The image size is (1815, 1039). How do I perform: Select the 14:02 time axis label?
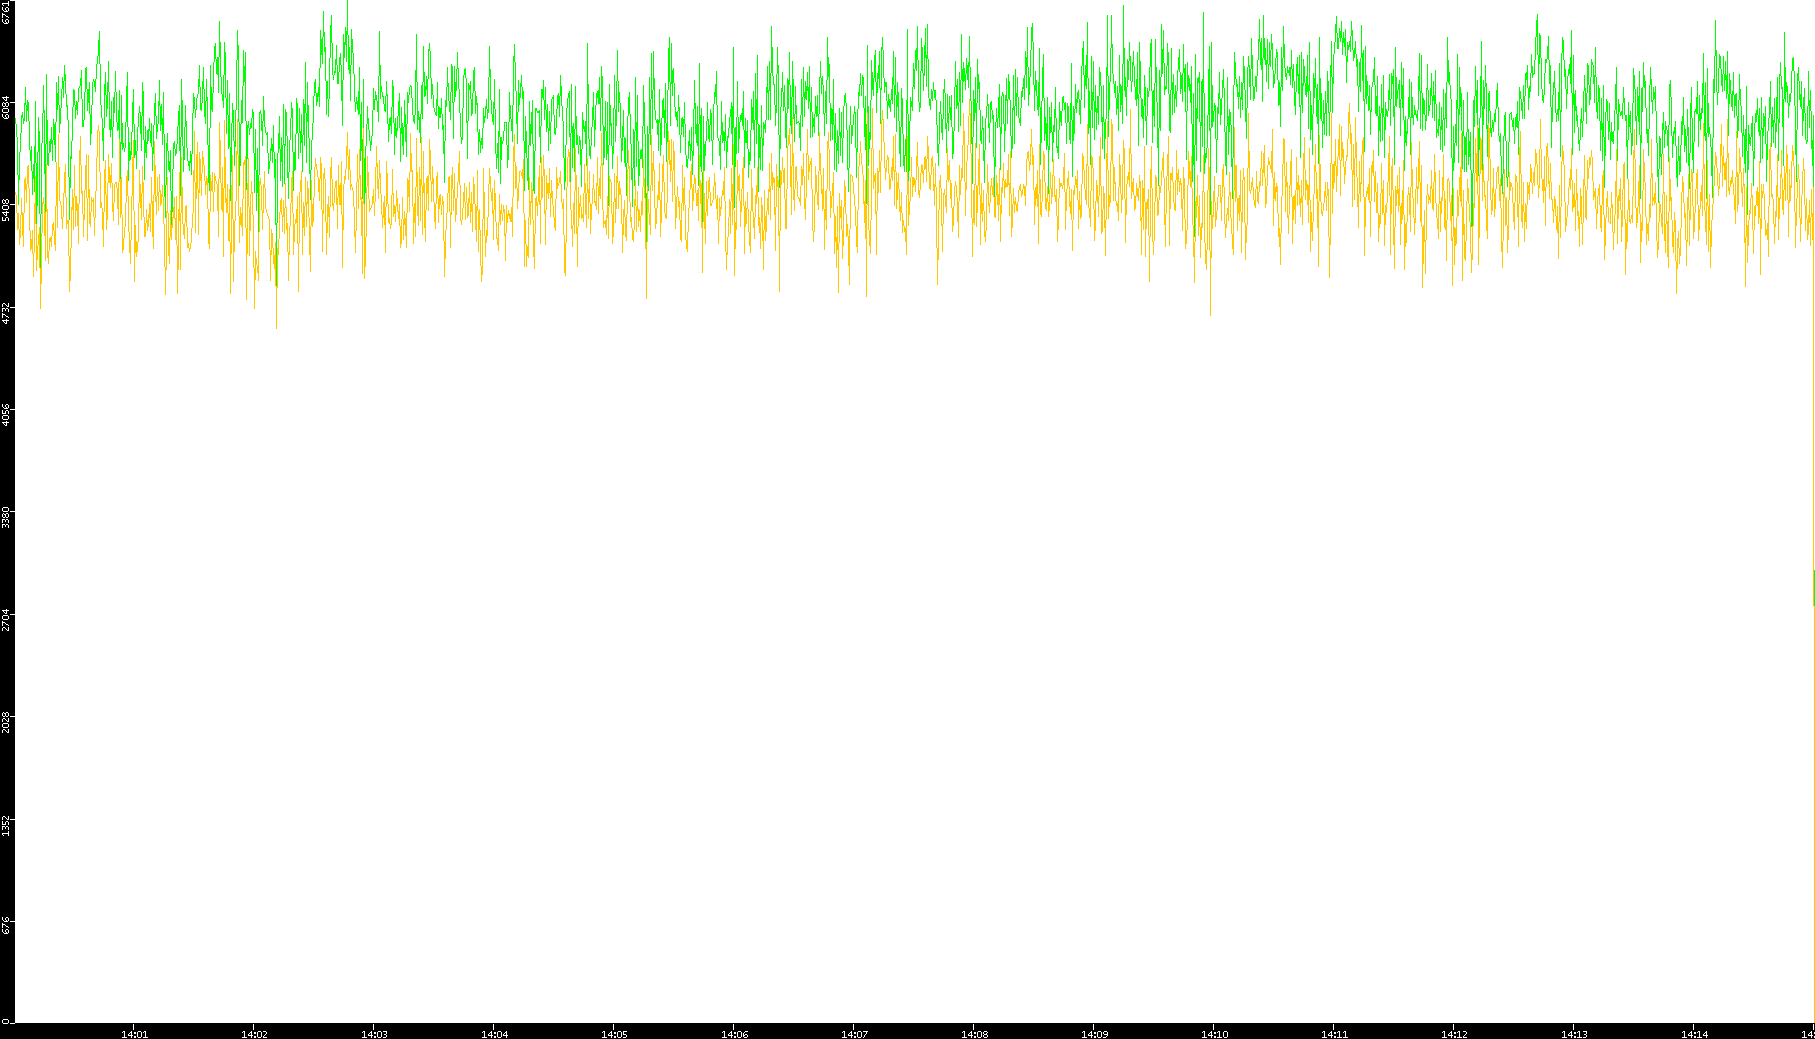point(254,1034)
